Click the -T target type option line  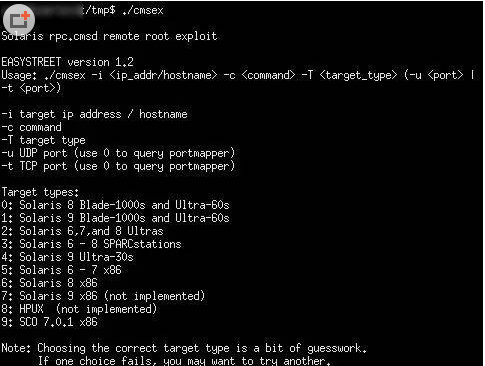coord(44,140)
